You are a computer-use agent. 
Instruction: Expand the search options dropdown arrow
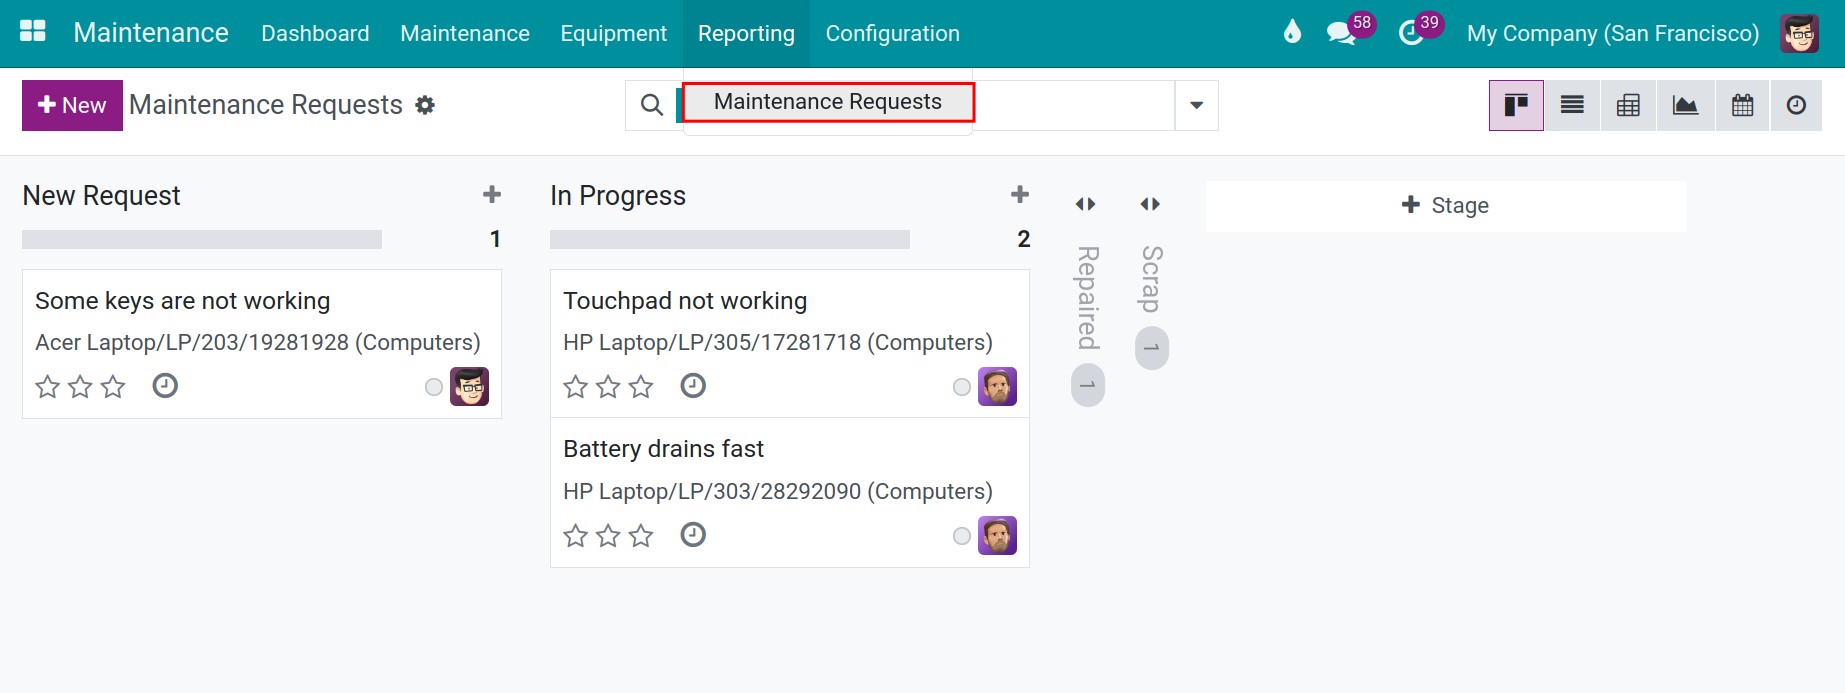coord(1196,105)
